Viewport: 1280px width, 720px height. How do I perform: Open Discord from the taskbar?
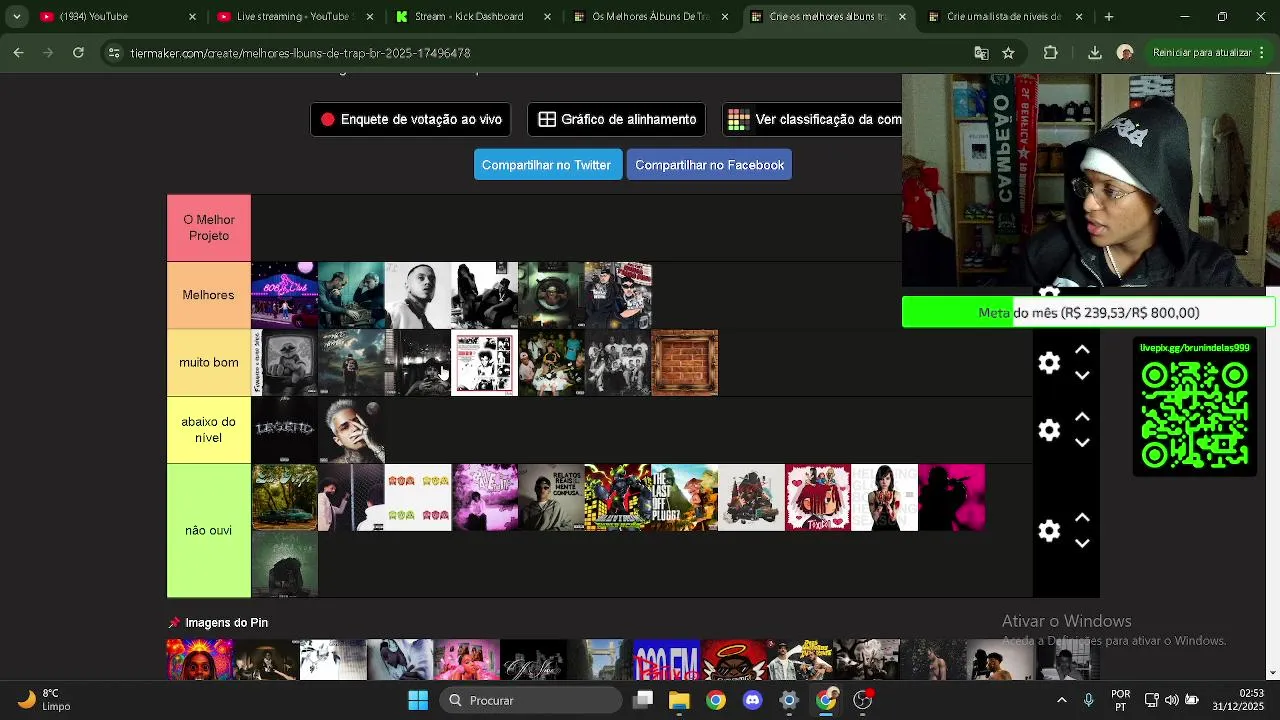tap(752, 700)
